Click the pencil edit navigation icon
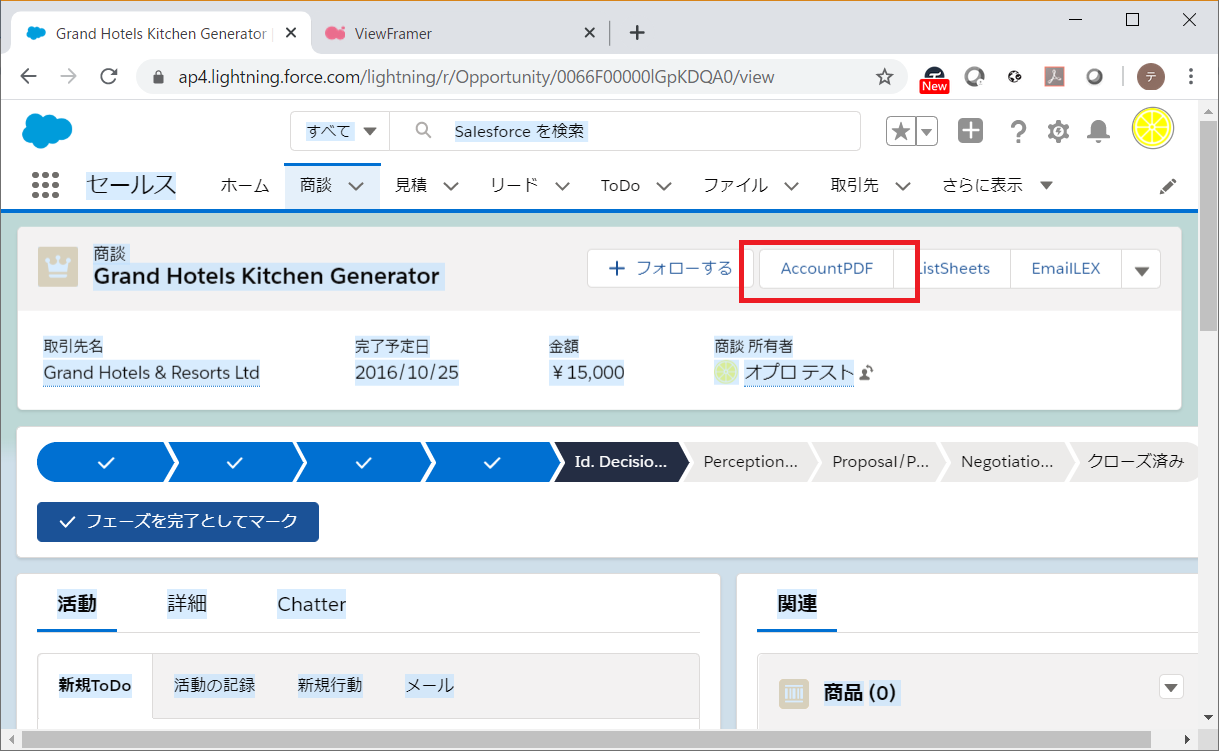Image resolution: width=1219 pixels, height=751 pixels. click(x=1168, y=186)
